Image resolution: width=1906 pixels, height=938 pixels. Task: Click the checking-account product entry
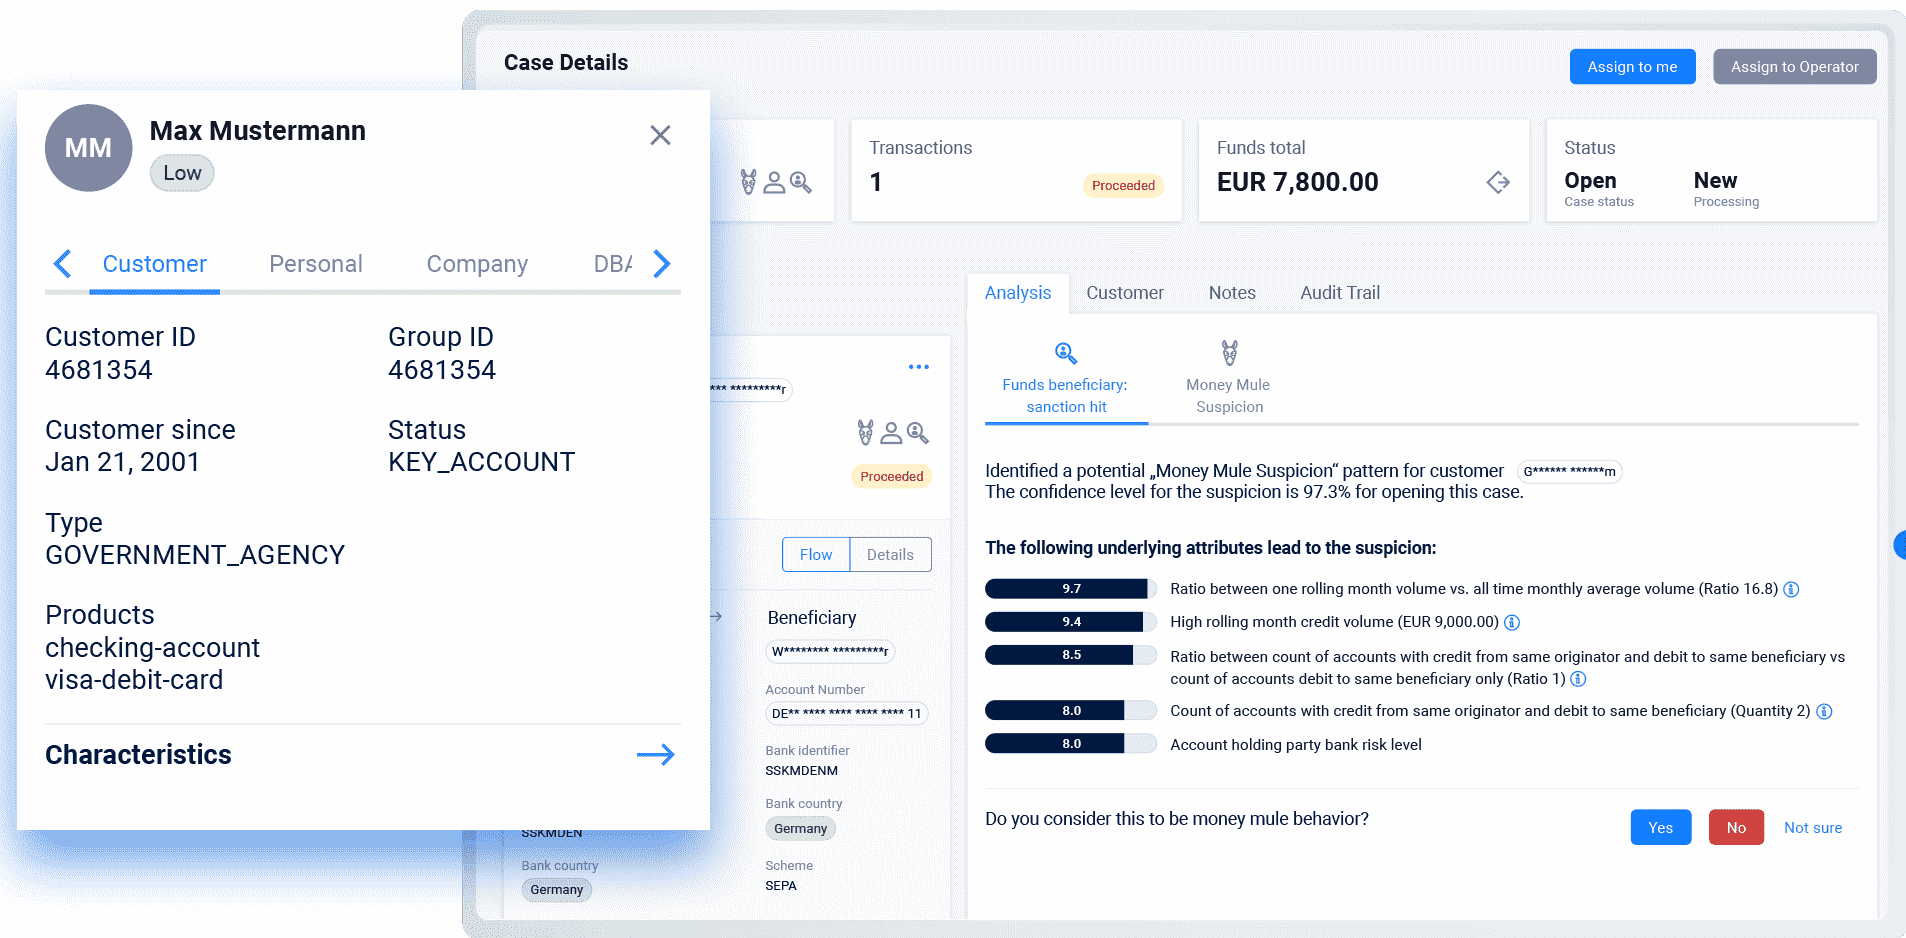click(x=152, y=648)
